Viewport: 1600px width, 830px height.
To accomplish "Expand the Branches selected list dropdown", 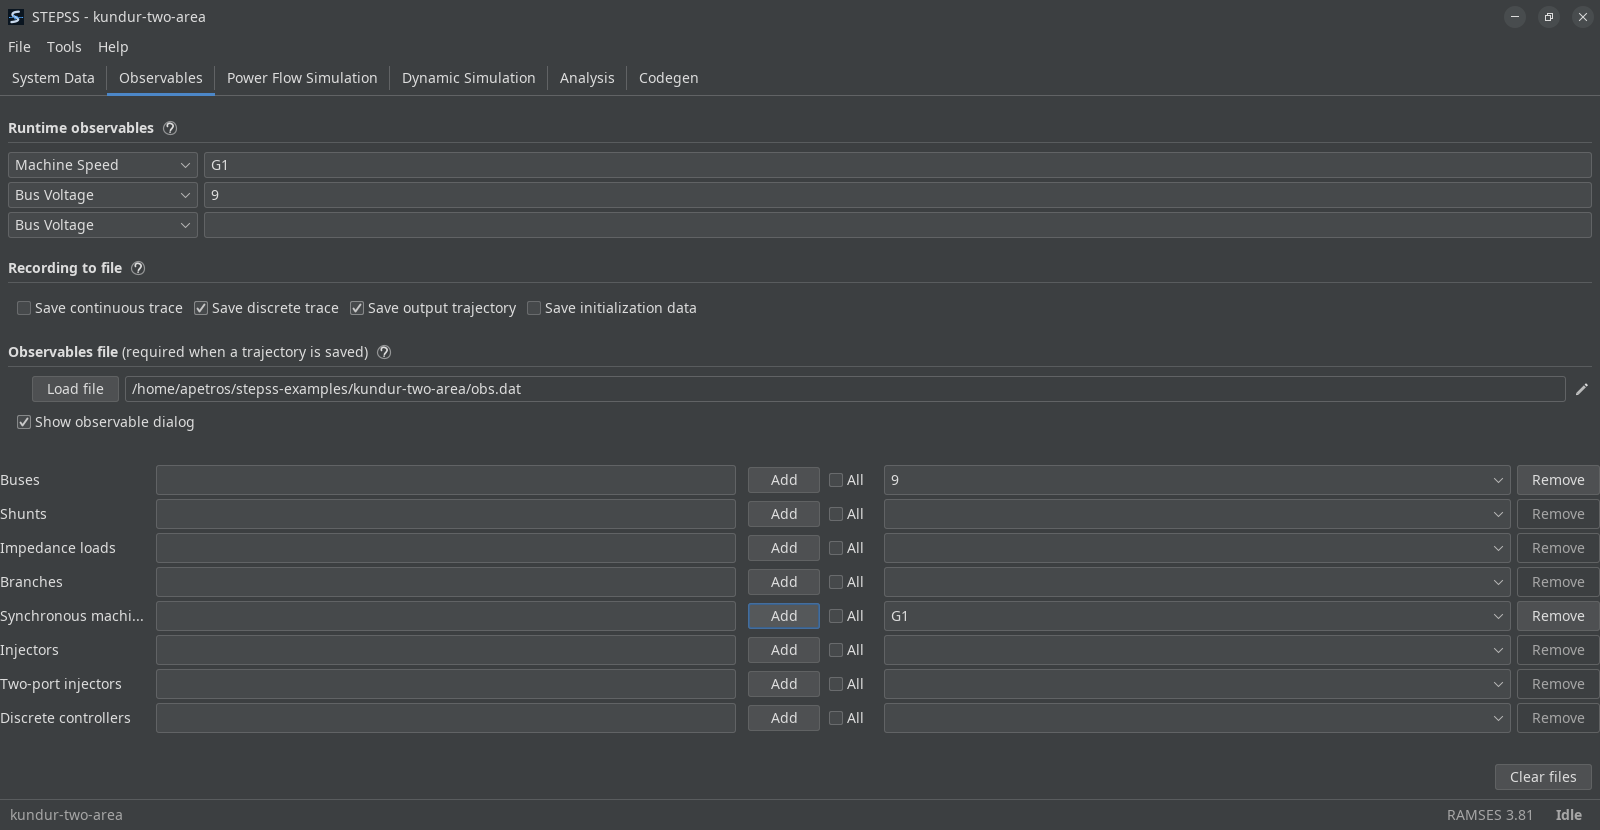I will [1197, 582].
